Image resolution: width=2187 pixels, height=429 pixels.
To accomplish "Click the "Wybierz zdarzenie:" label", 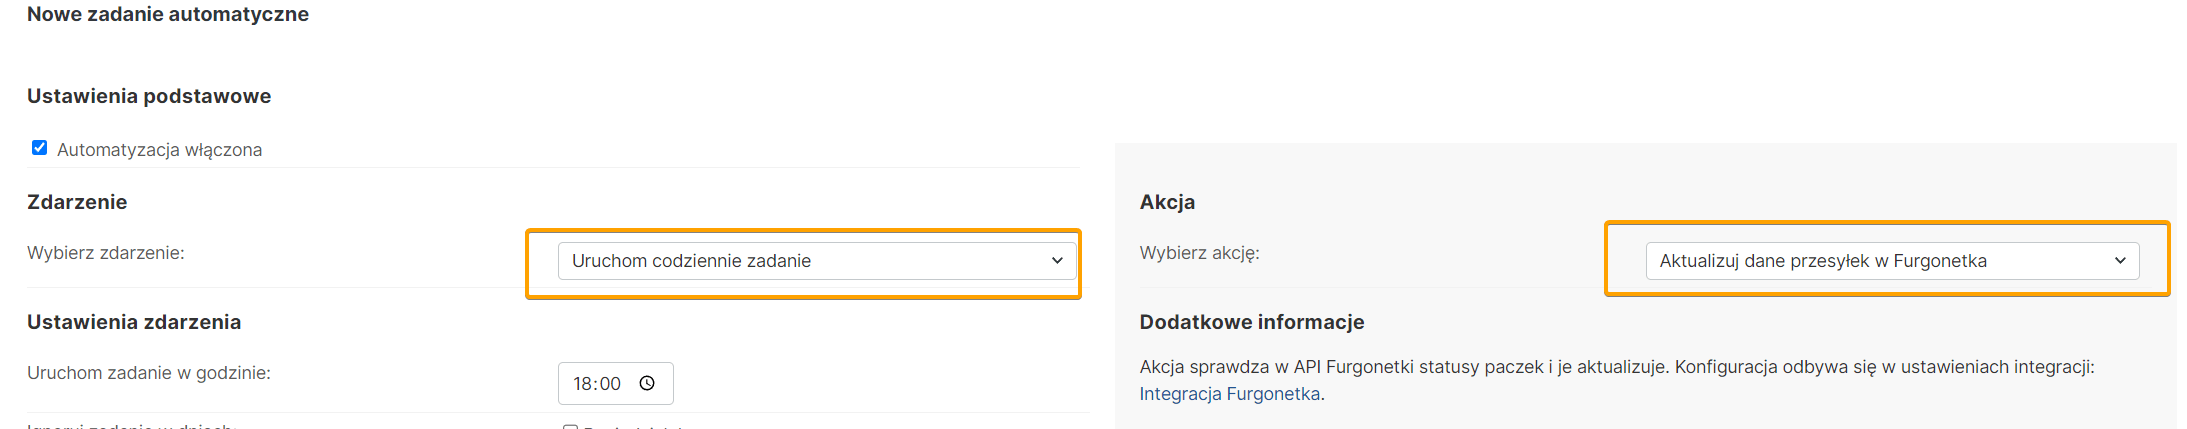I will (106, 253).
